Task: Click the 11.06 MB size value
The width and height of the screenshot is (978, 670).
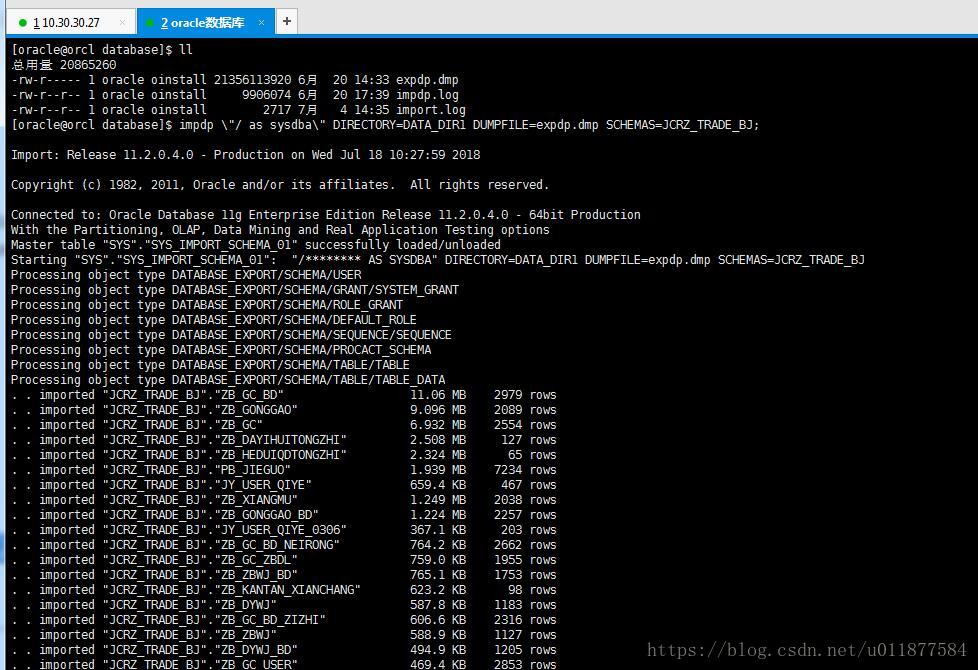Action: 438,394
